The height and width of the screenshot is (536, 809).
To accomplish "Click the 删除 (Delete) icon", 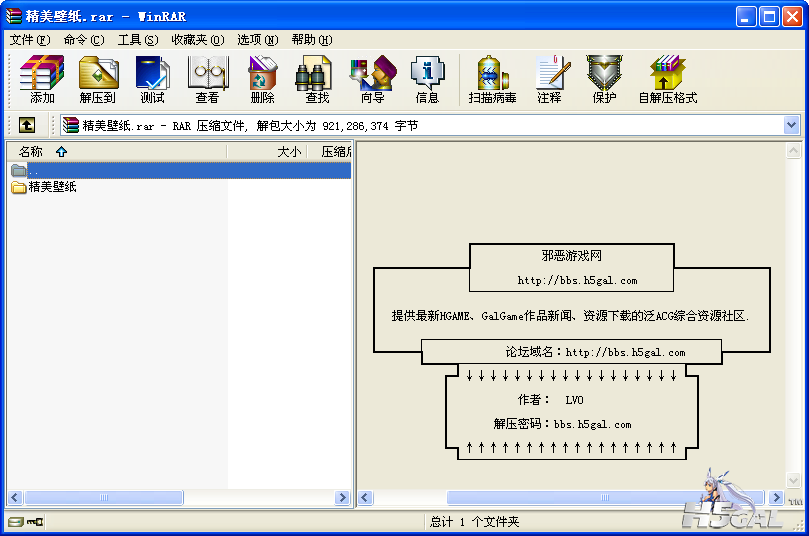I will [262, 79].
